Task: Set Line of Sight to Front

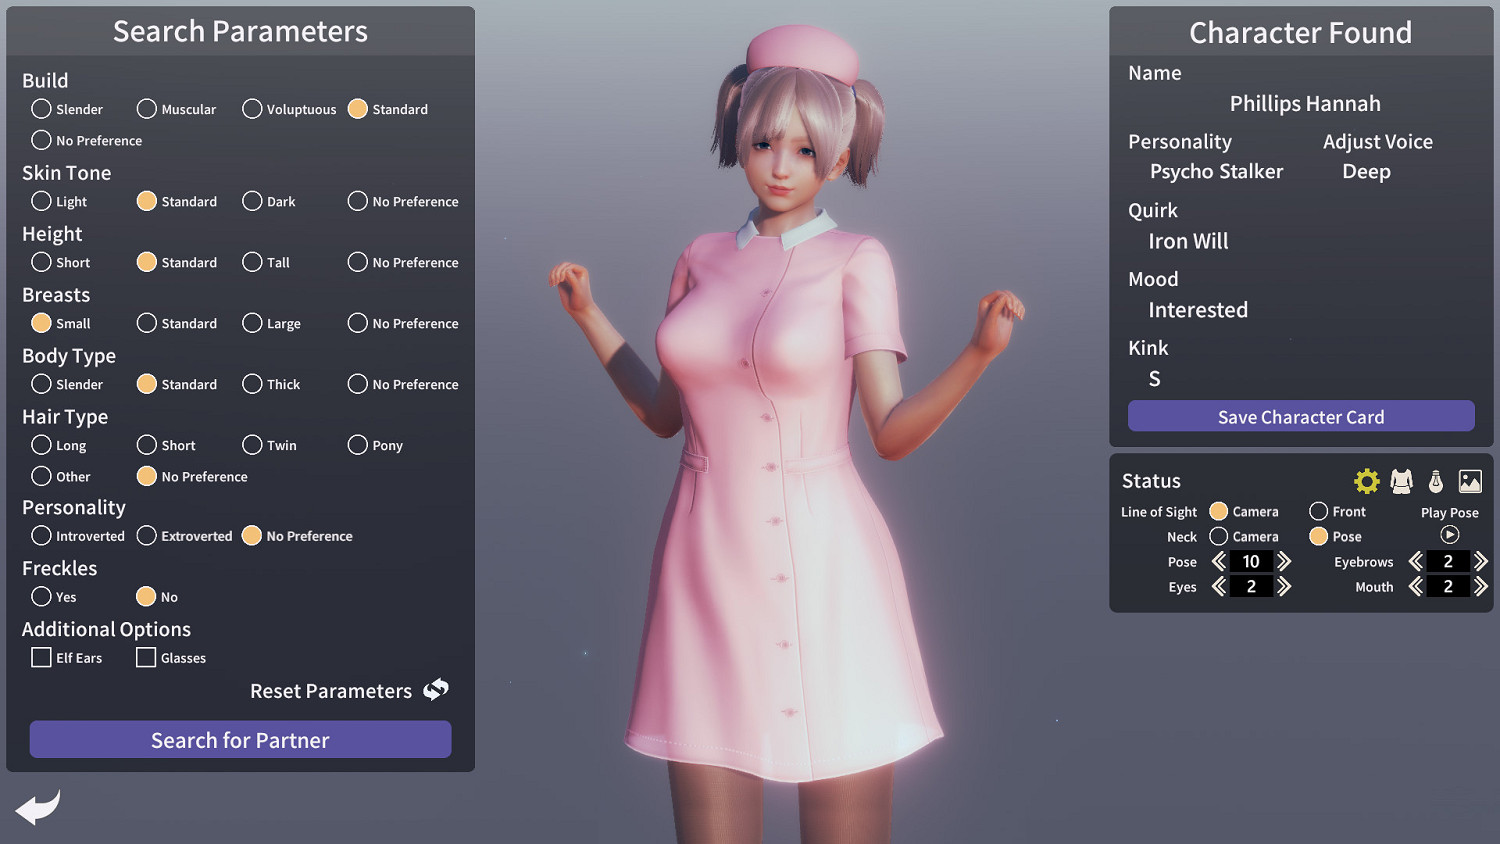Action: [x=1317, y=511]
